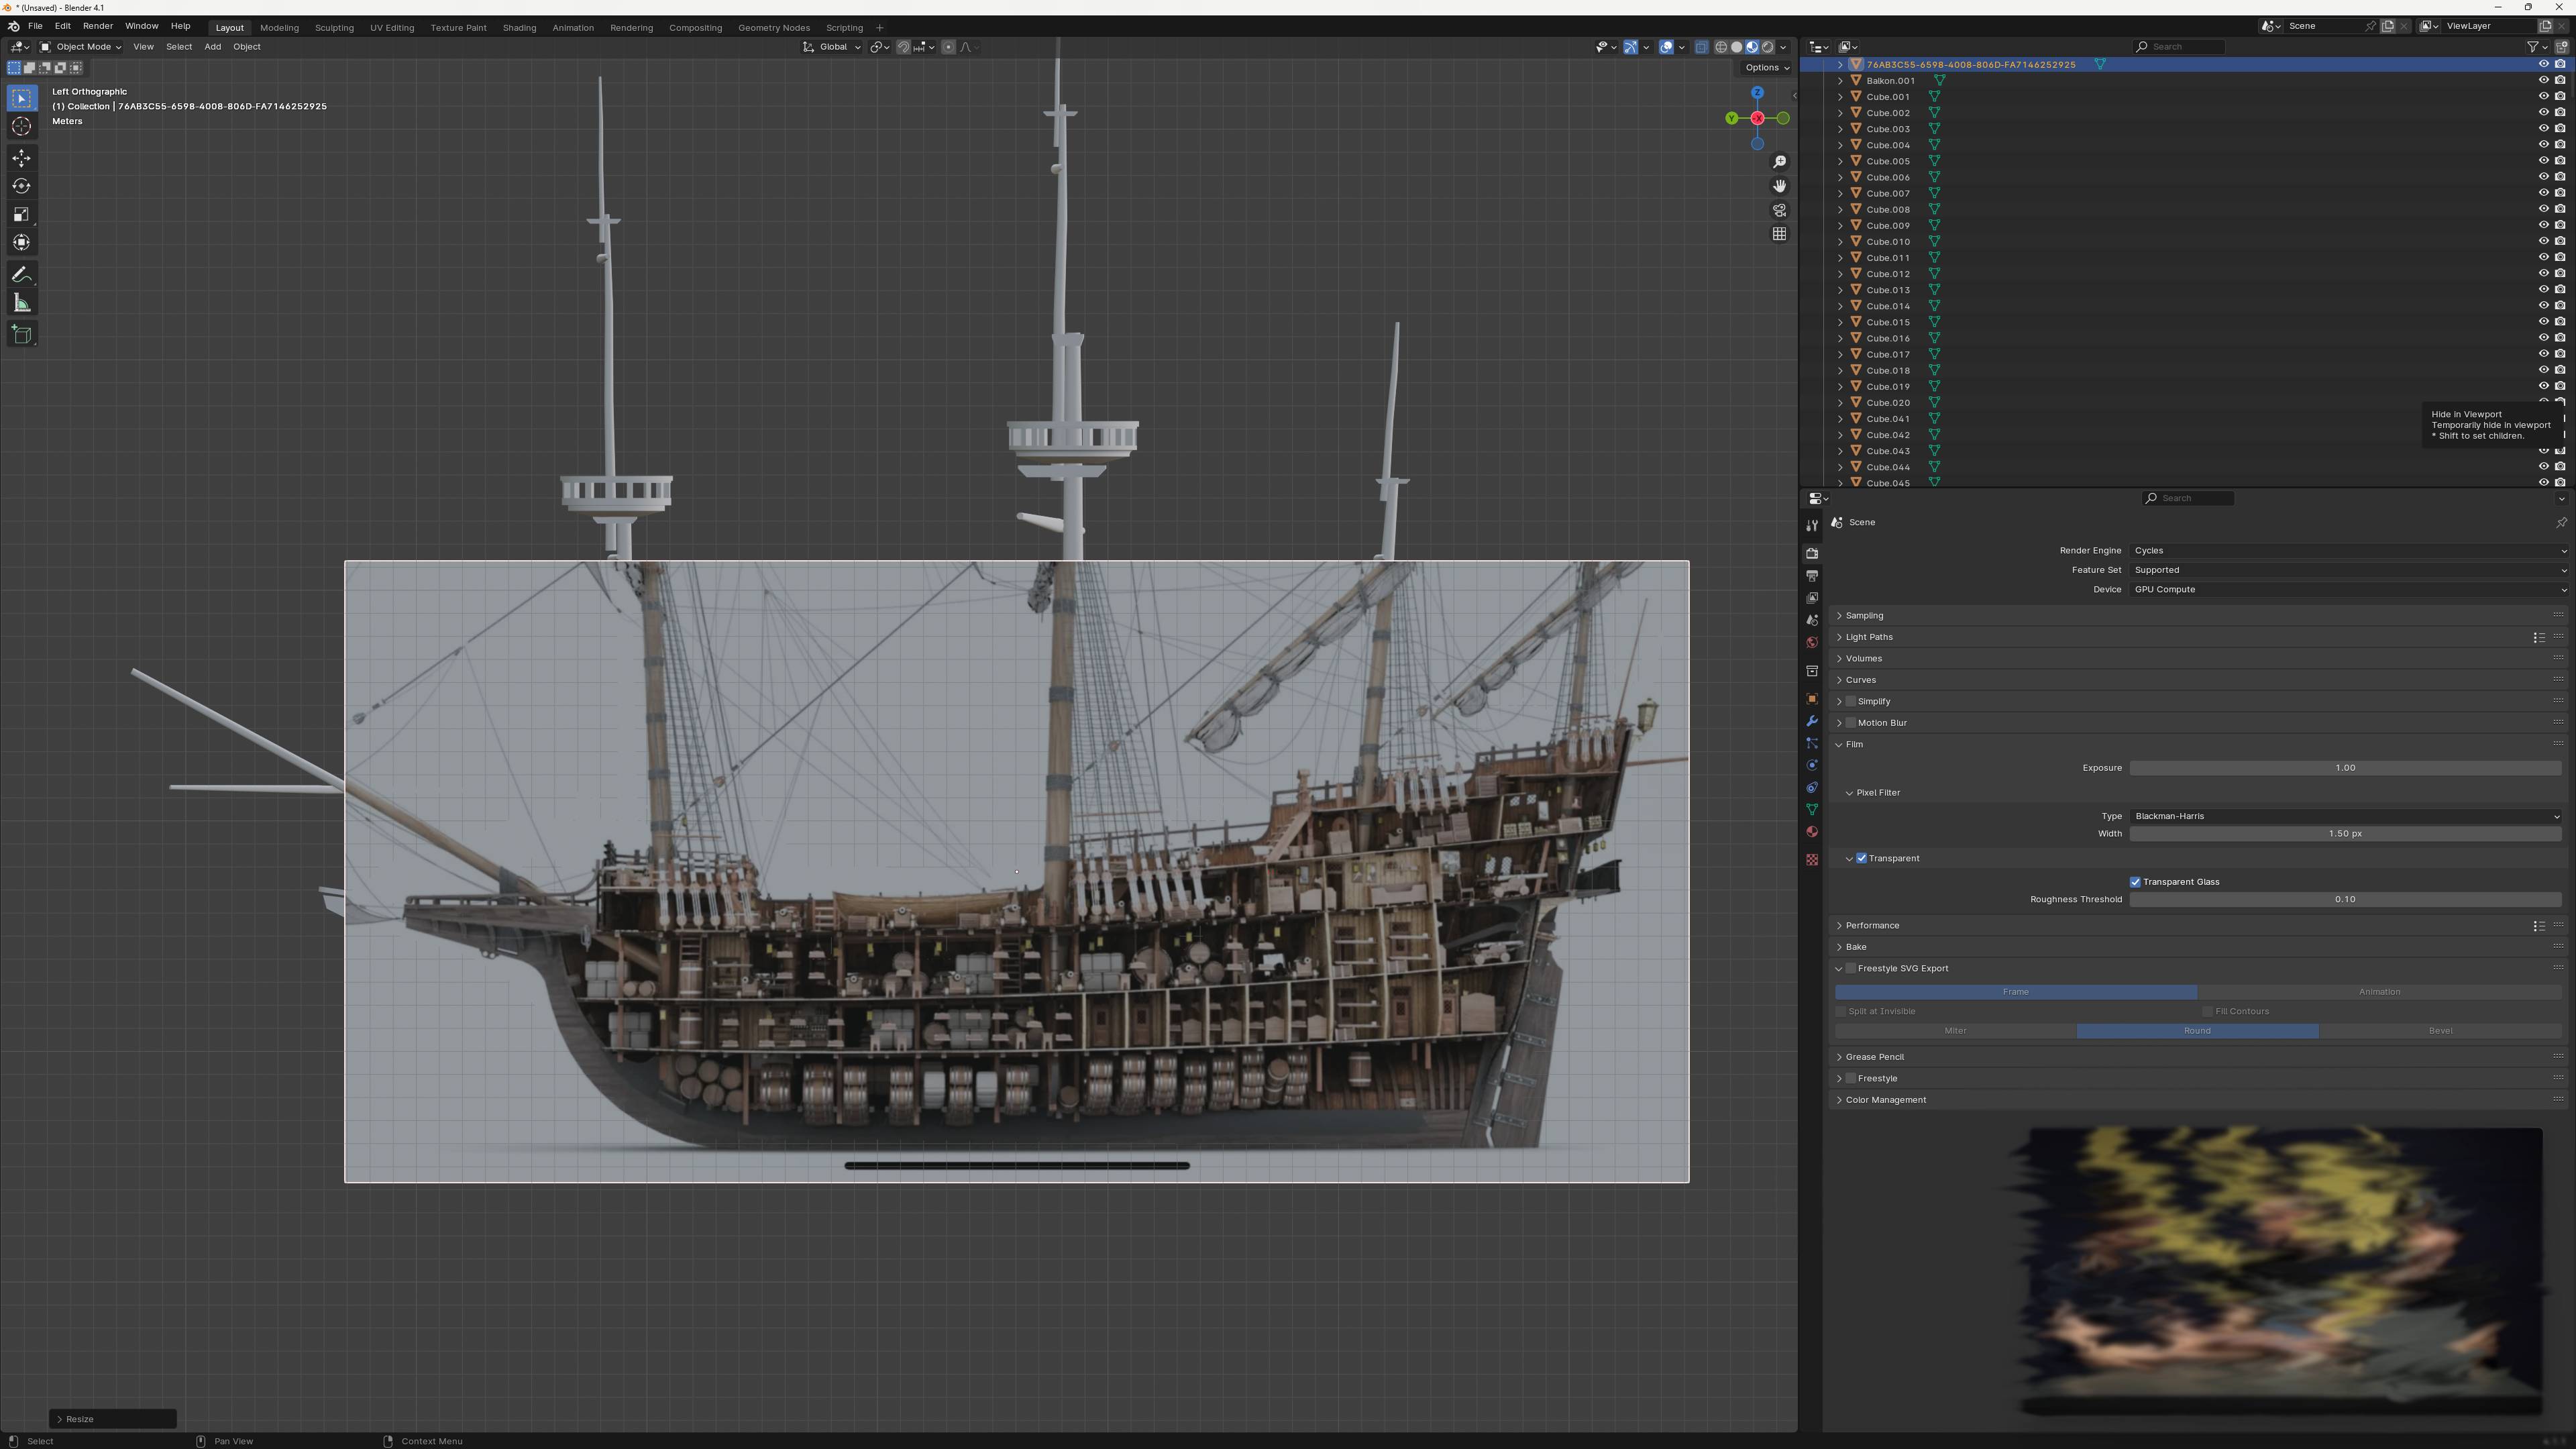
Task: Open the Tool properties tab icon
Action: point(1811,525)
